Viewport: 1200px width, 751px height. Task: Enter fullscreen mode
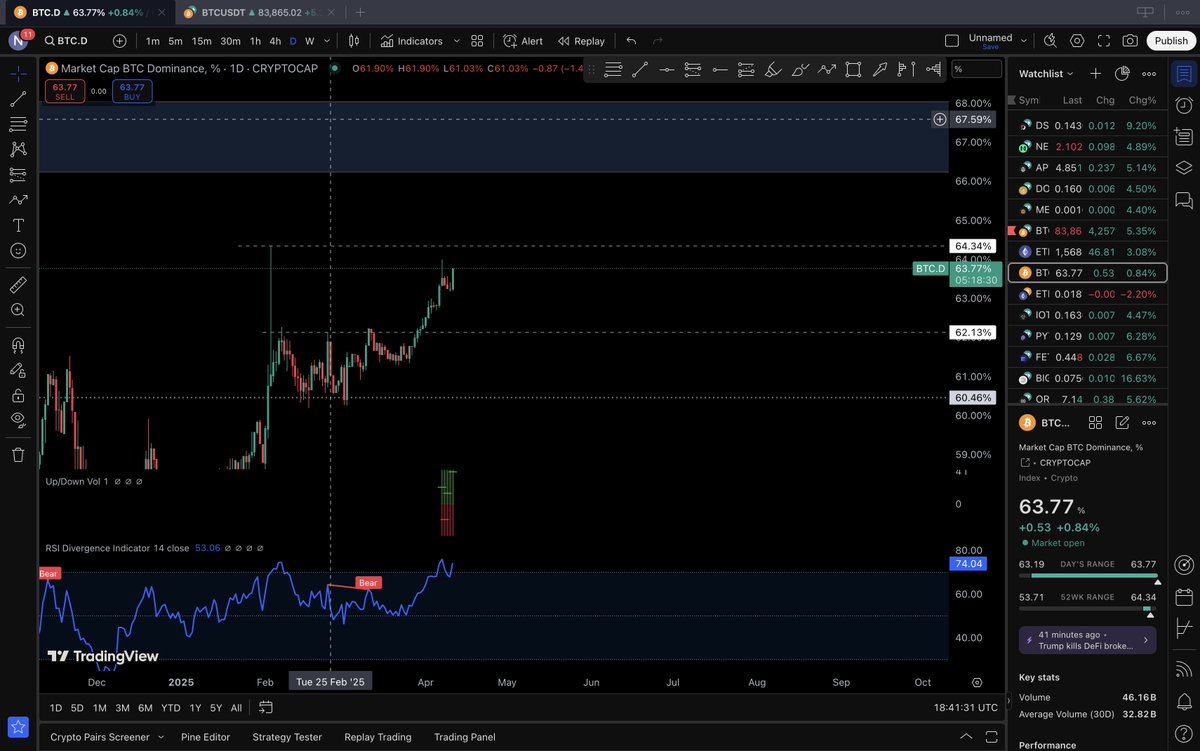coord(1104,41)
